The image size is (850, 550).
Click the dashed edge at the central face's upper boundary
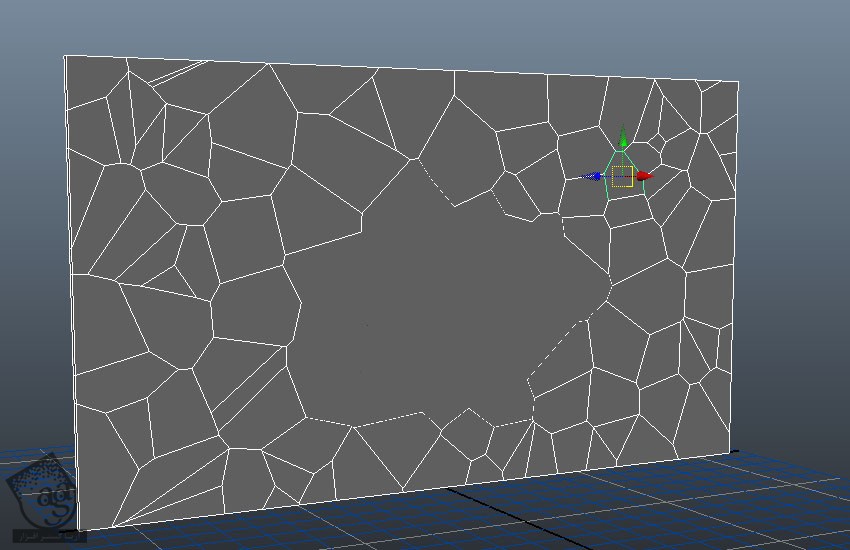[x=434, y=182]
